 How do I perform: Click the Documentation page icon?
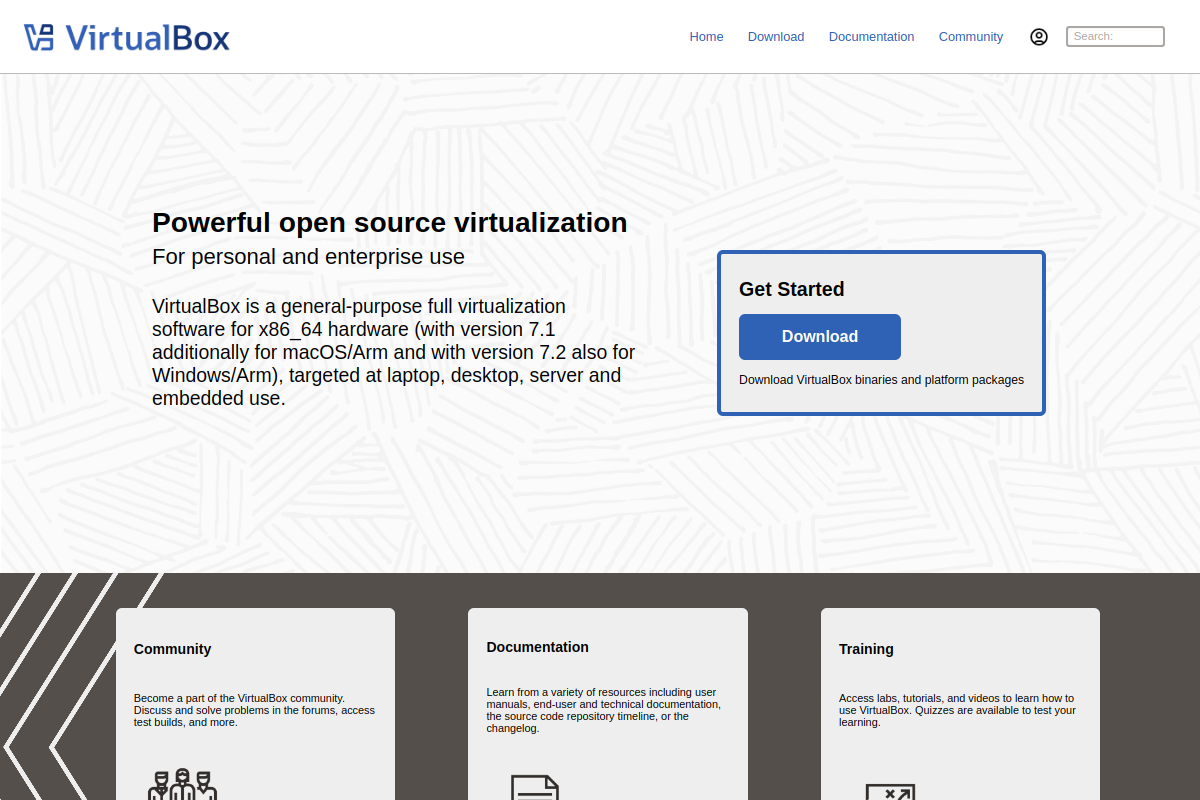tap(535, 787)
